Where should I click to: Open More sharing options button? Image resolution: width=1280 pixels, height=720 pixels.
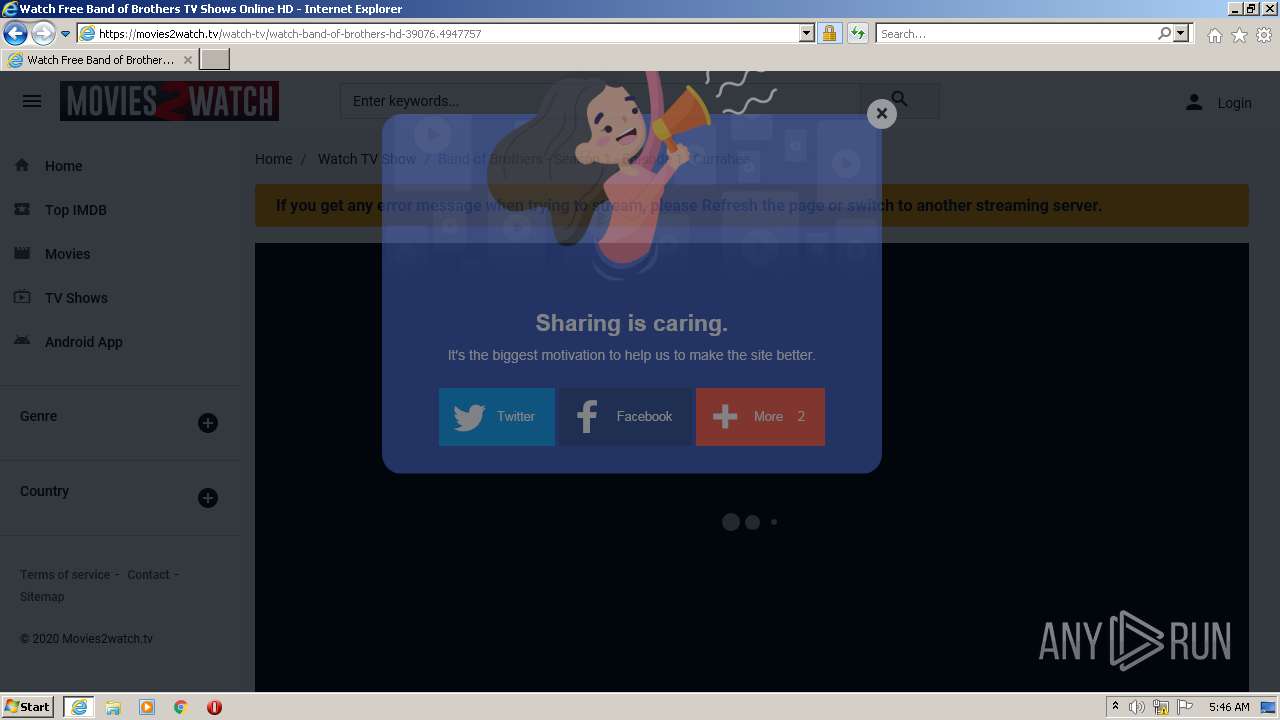pyautogui.click(x=760, y=416)
